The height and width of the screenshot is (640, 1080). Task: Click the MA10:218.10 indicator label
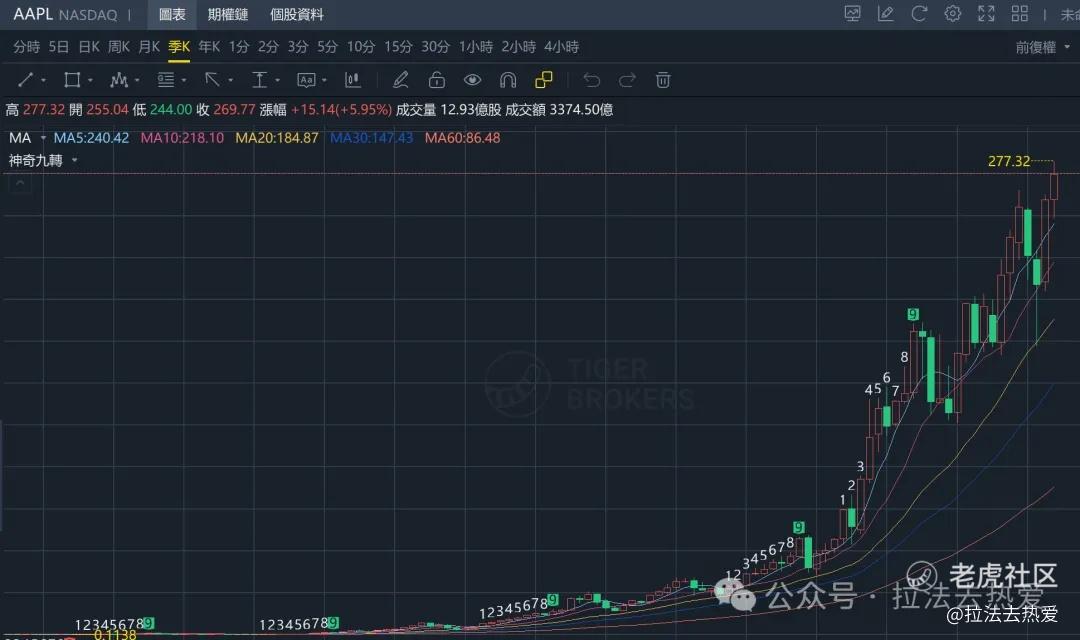point(183,138)
